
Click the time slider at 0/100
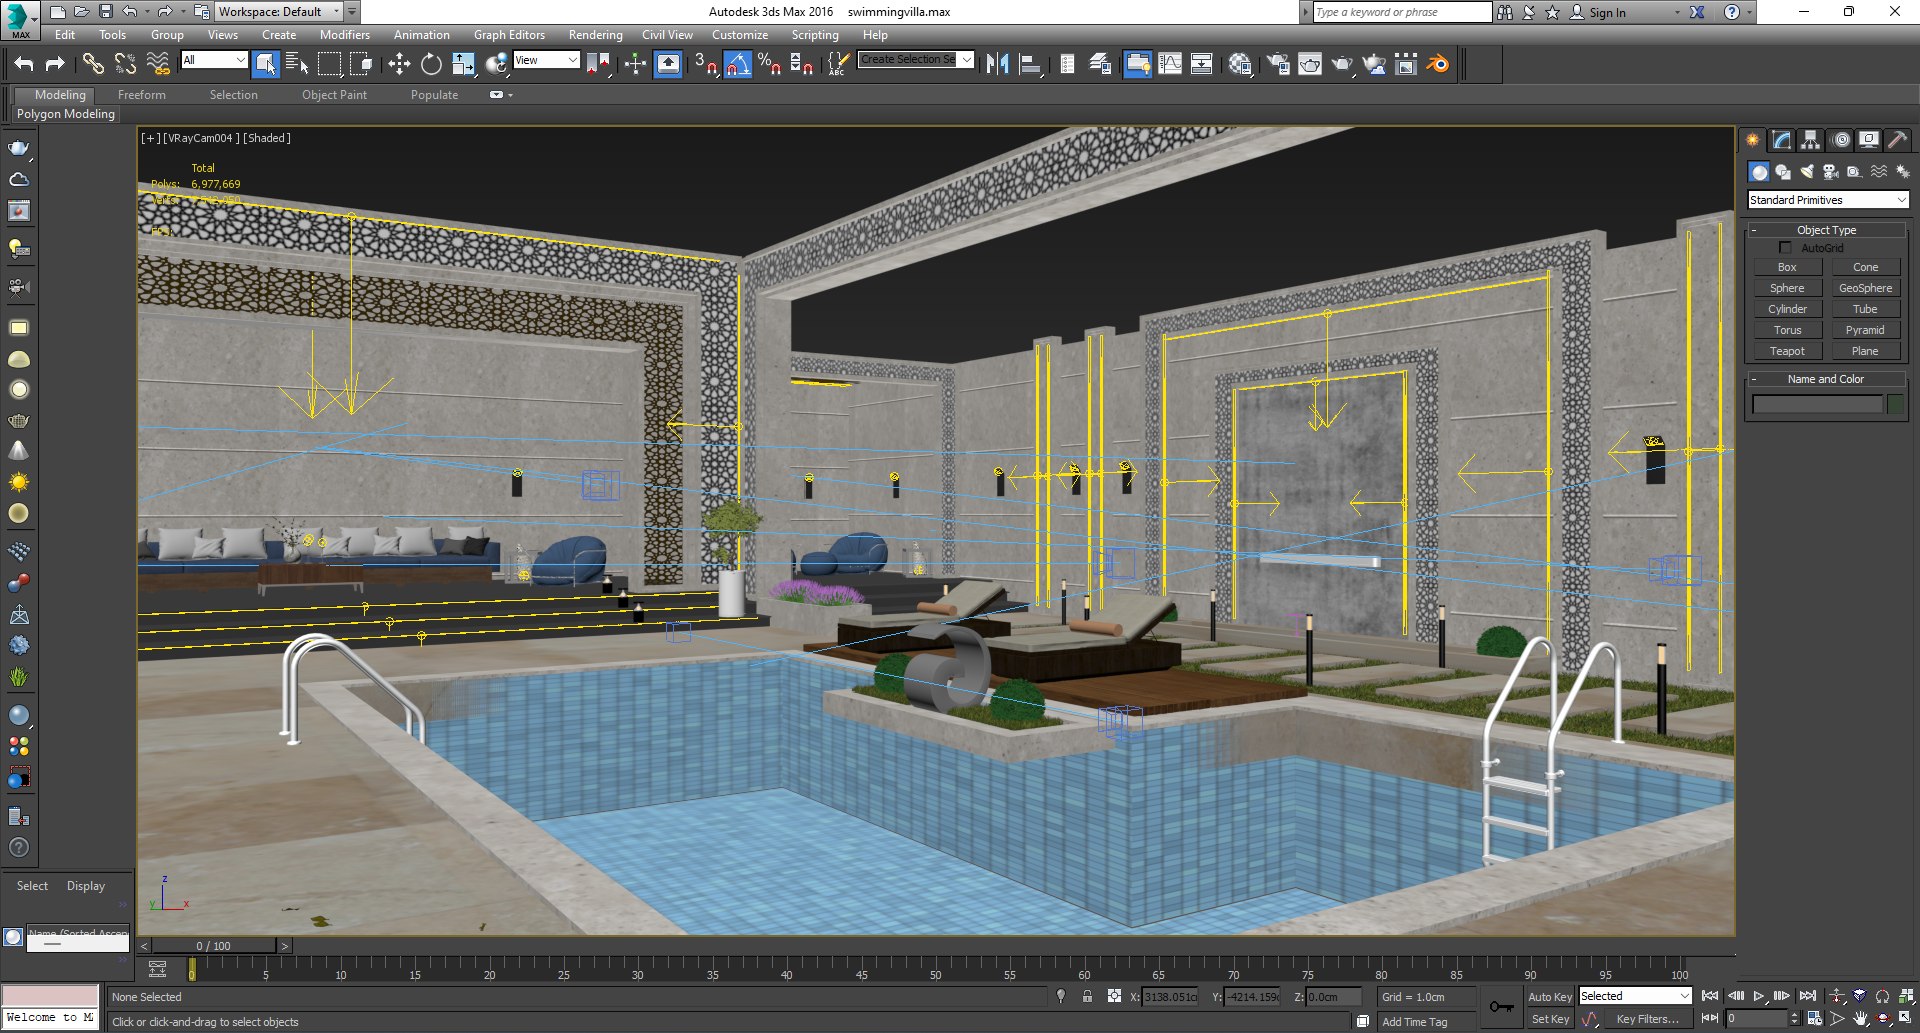pyautogui.click(x=213, y=945)
